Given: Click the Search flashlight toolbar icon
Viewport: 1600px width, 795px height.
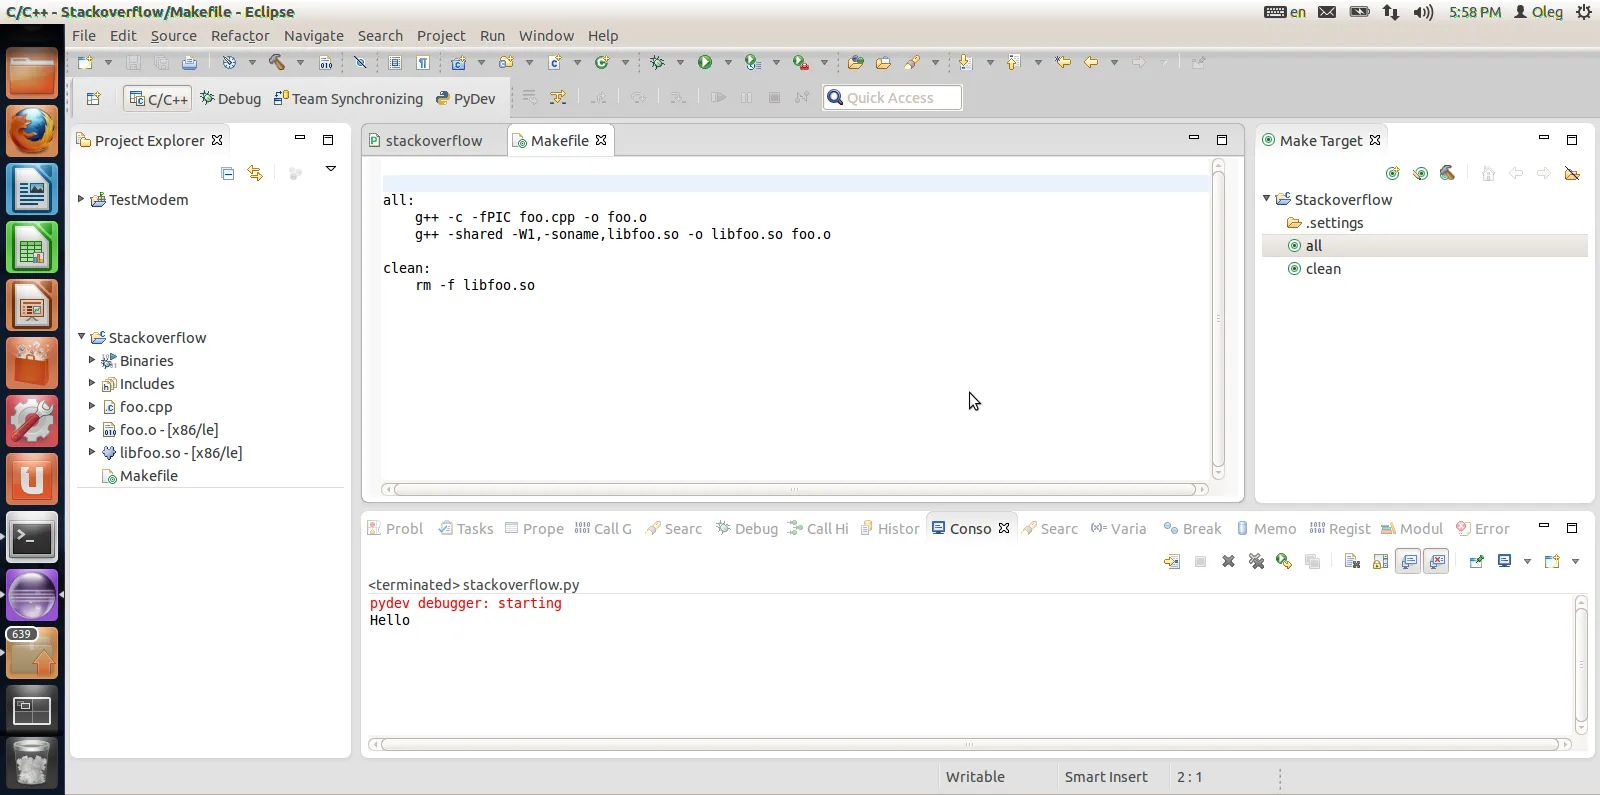Looking at the screenshot, I should click(x=912, y=62).
